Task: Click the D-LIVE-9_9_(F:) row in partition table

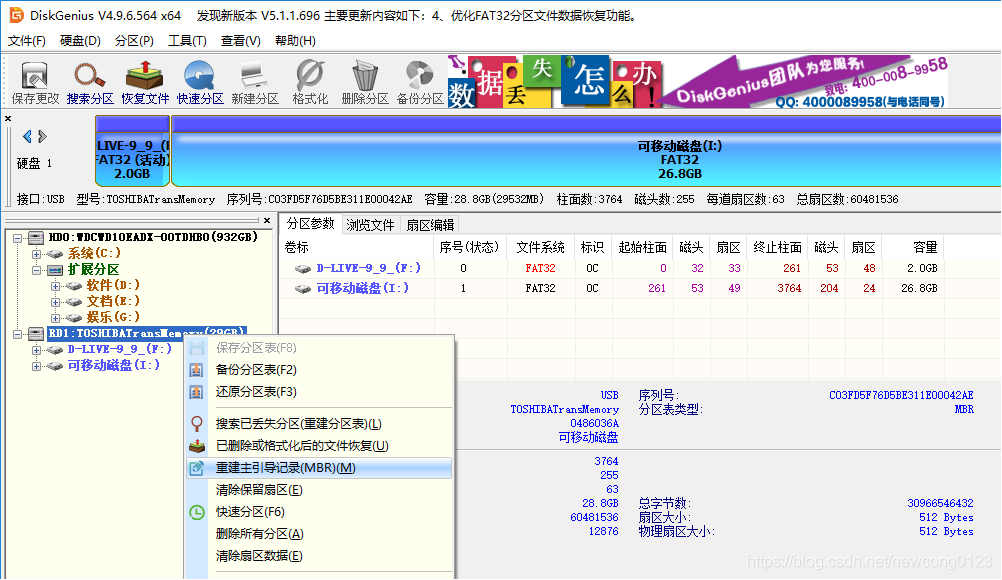Action: click(613, 268)
